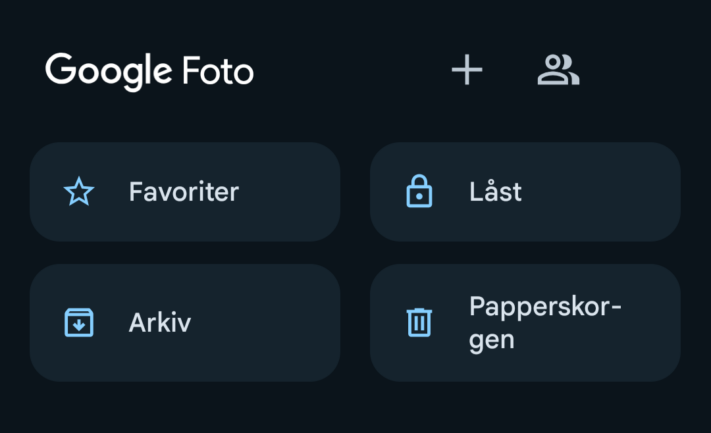Click the star icon beside Favoriter
The image size is (711, 433).
click(79, 191)
